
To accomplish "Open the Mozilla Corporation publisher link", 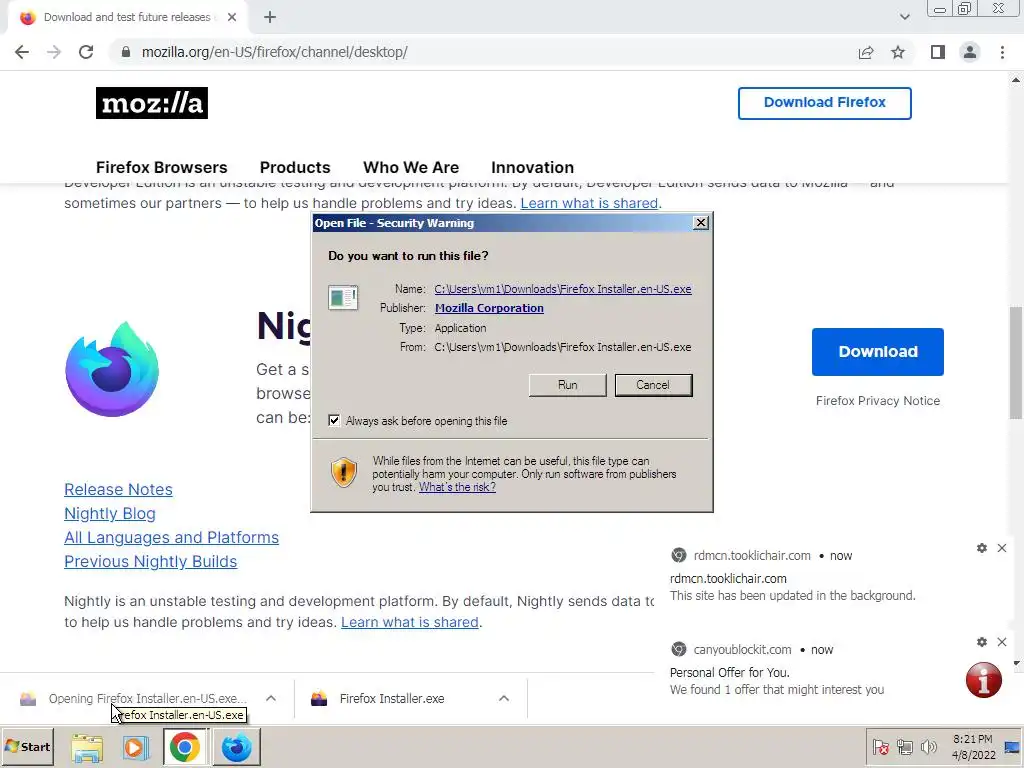I will pyautogui.click(x=489, y=308).
